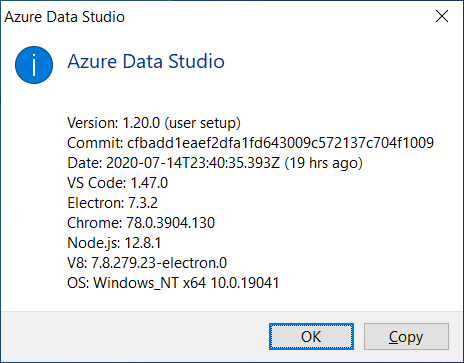
Task: Click the V8: 7.8.279.23-electron.0 line
Action: pyautogui.click(x=147, y=263)
